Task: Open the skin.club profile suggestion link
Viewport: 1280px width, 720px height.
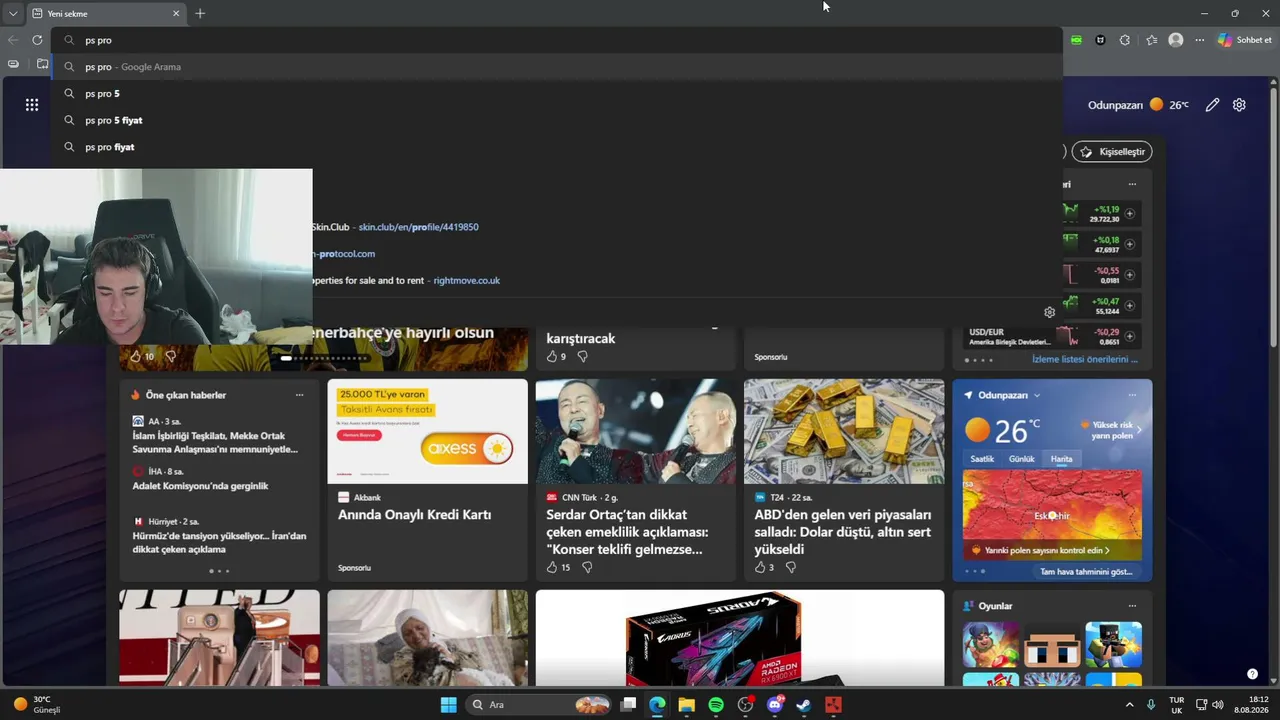Action: tap(418, 227)
